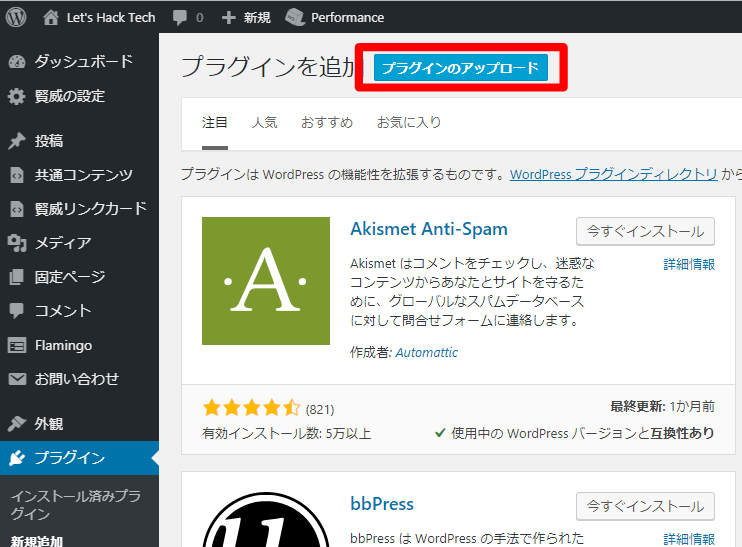Image resolution: width=742 pixels, height=547 pixels.
Task: Click the 外観 brush icon
Action: click(x=17, y=423)
